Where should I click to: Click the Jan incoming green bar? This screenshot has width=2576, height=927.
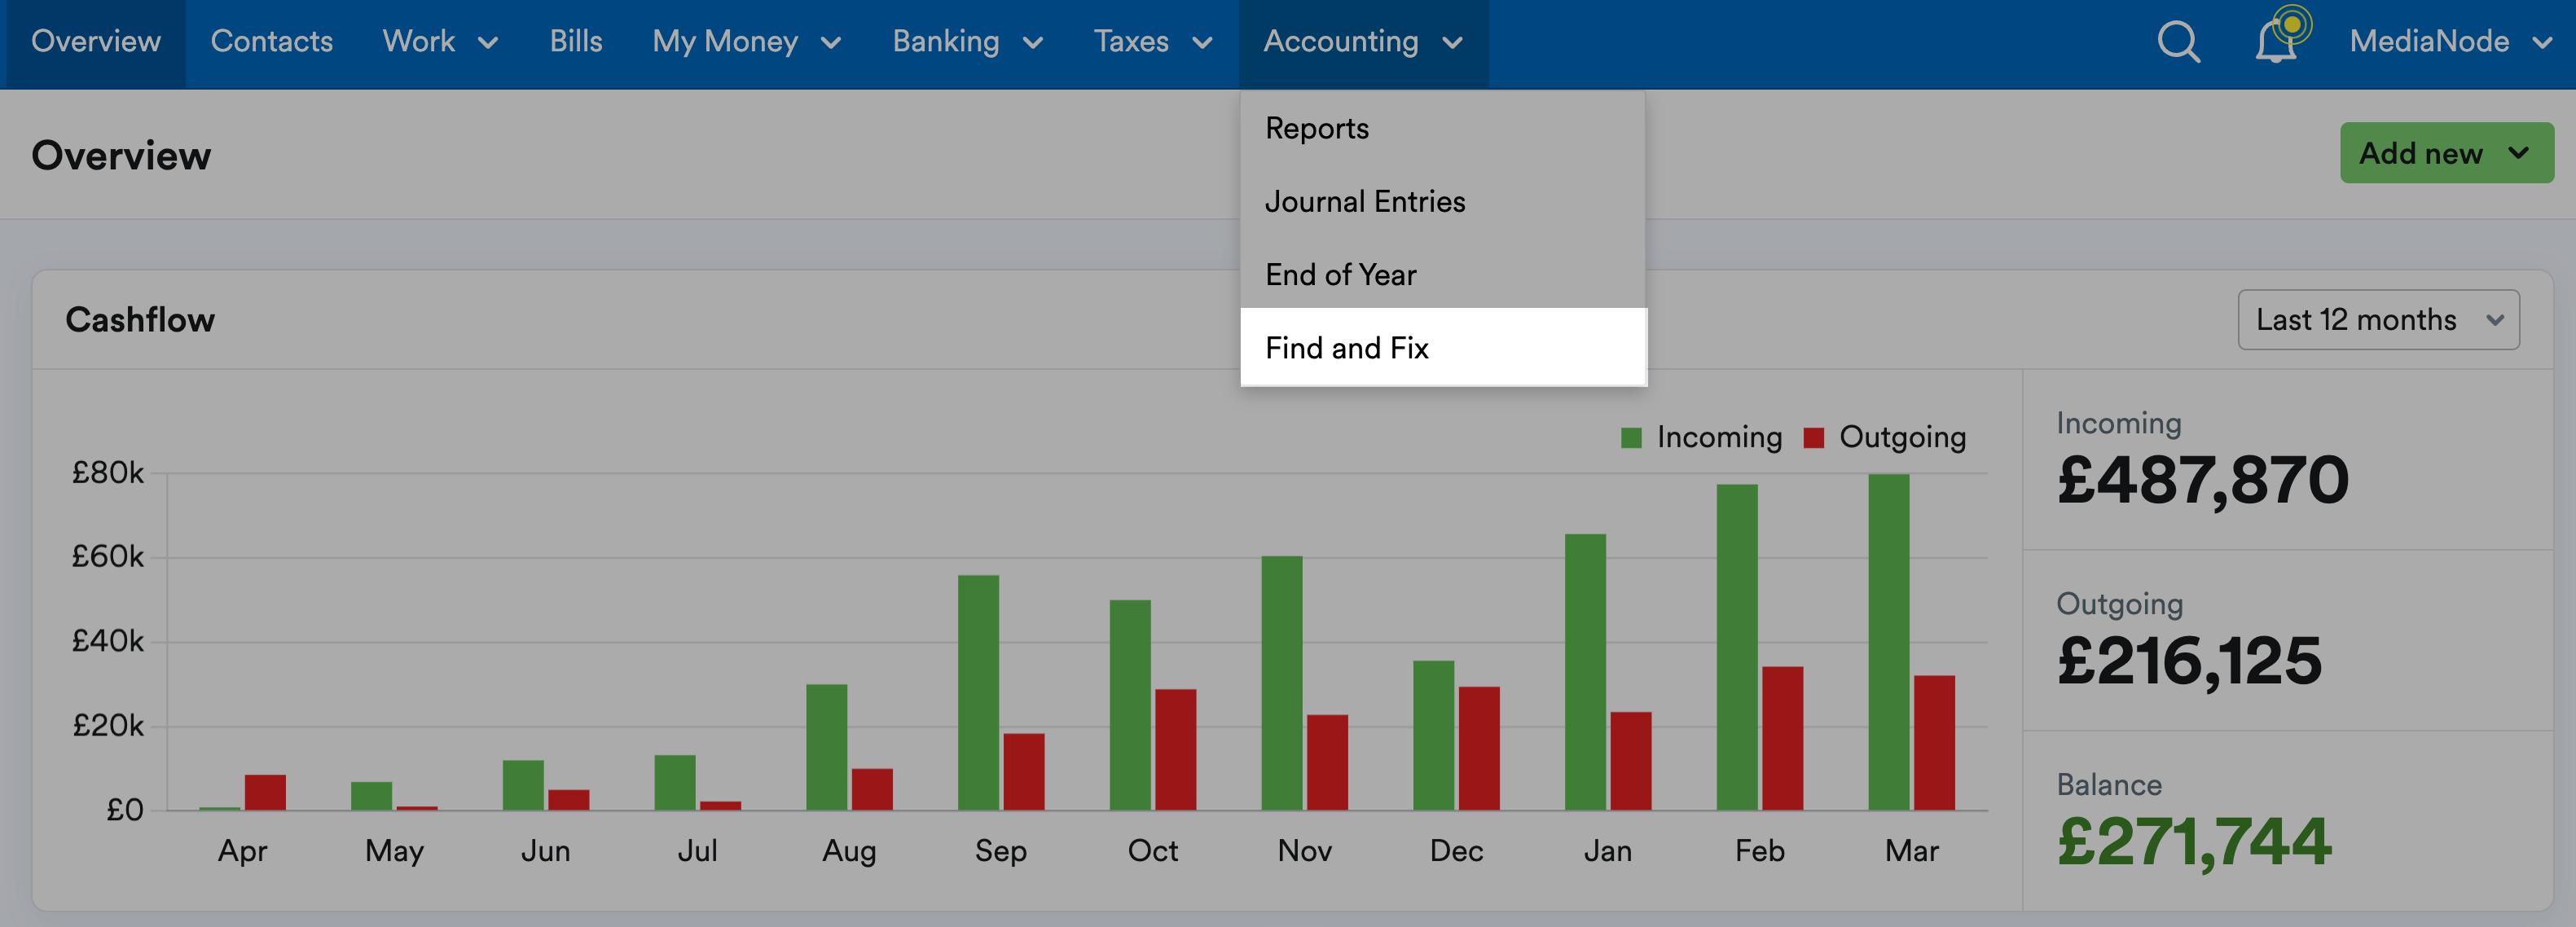click(1585, 672)
